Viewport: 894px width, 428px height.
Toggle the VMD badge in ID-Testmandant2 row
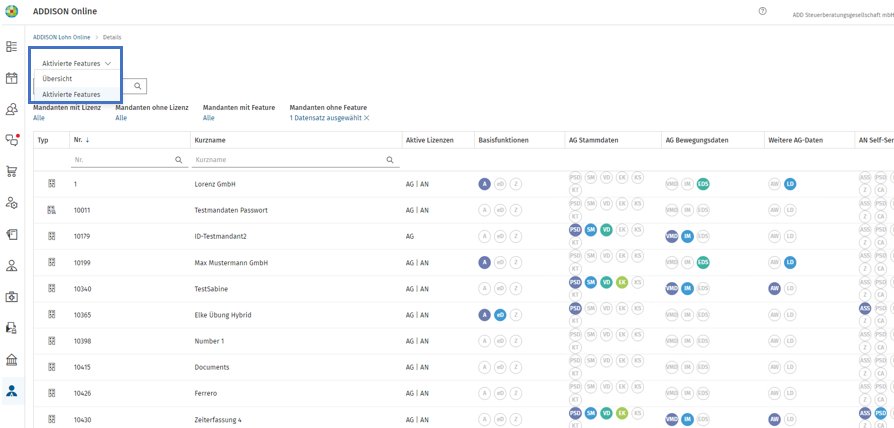[672, 236]
